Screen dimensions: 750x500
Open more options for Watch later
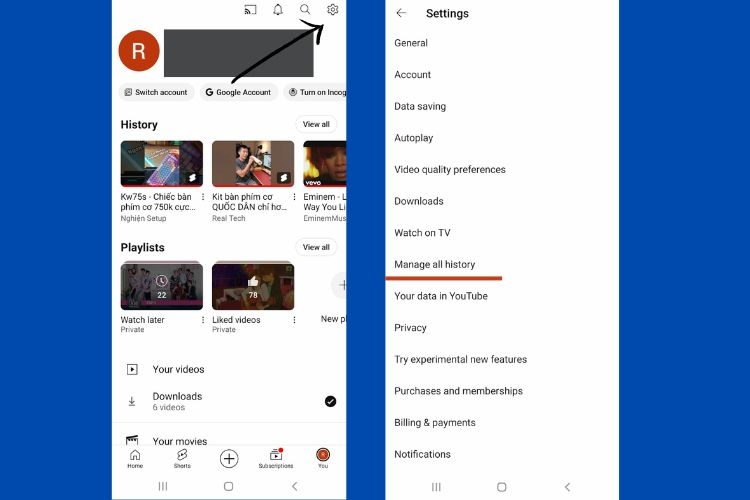pos(203,320)
